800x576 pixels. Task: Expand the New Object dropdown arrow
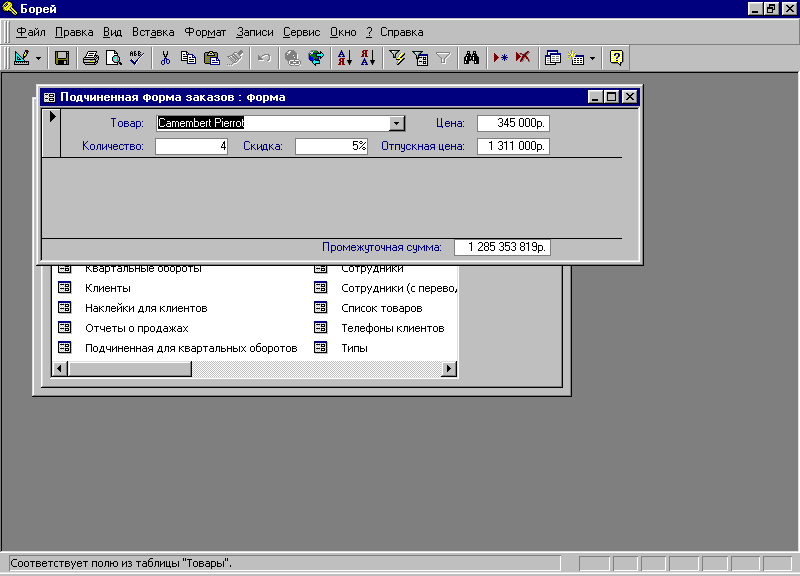[592, 58]
